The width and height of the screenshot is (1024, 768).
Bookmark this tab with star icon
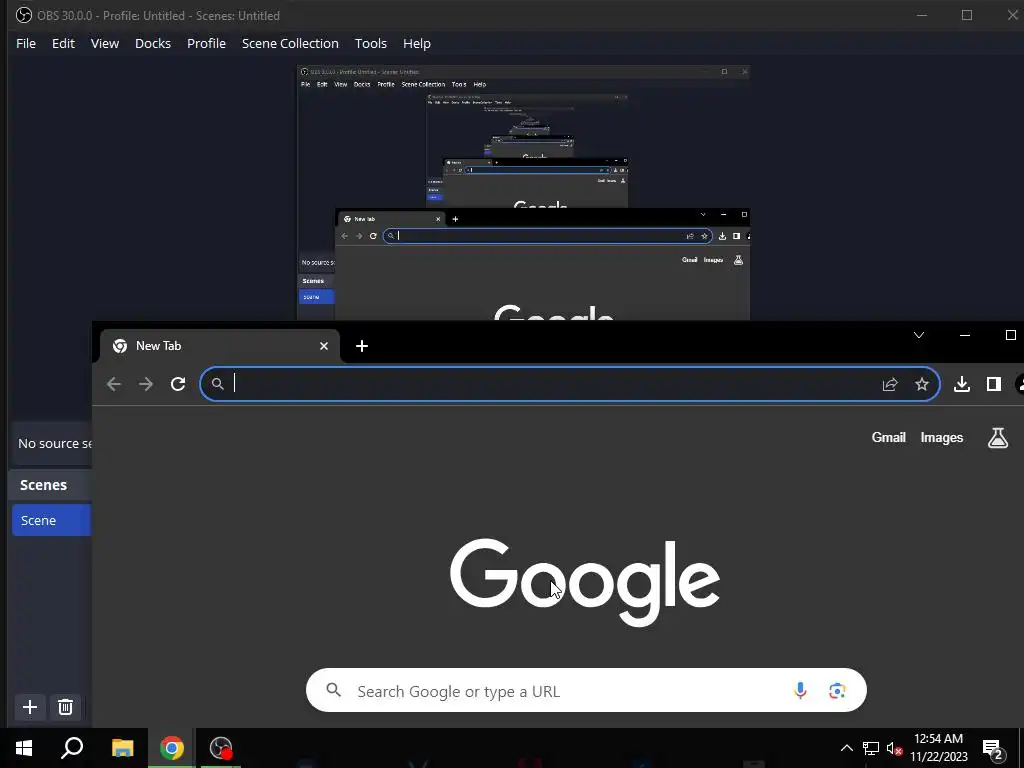pos(921,384)
